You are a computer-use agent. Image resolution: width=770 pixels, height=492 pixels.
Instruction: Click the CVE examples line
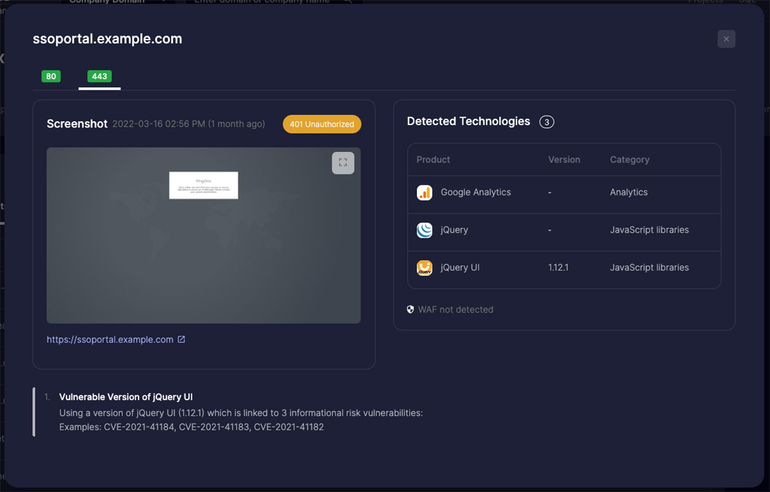coord(191,427)
